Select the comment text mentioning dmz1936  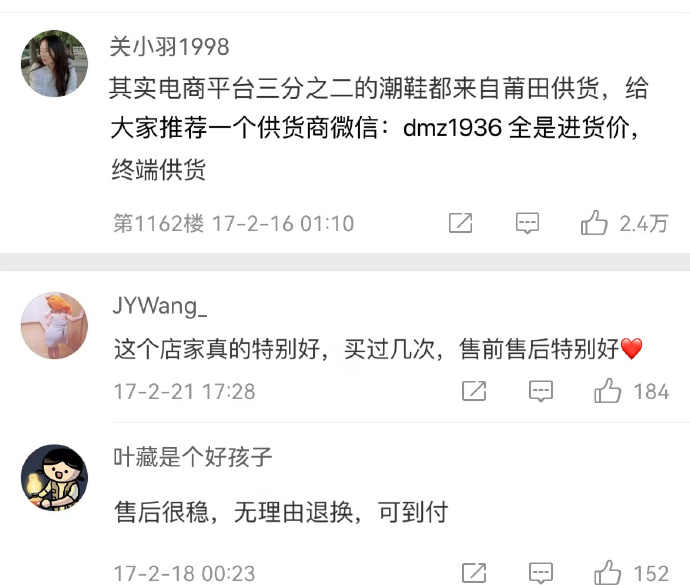tap(378, 129)
